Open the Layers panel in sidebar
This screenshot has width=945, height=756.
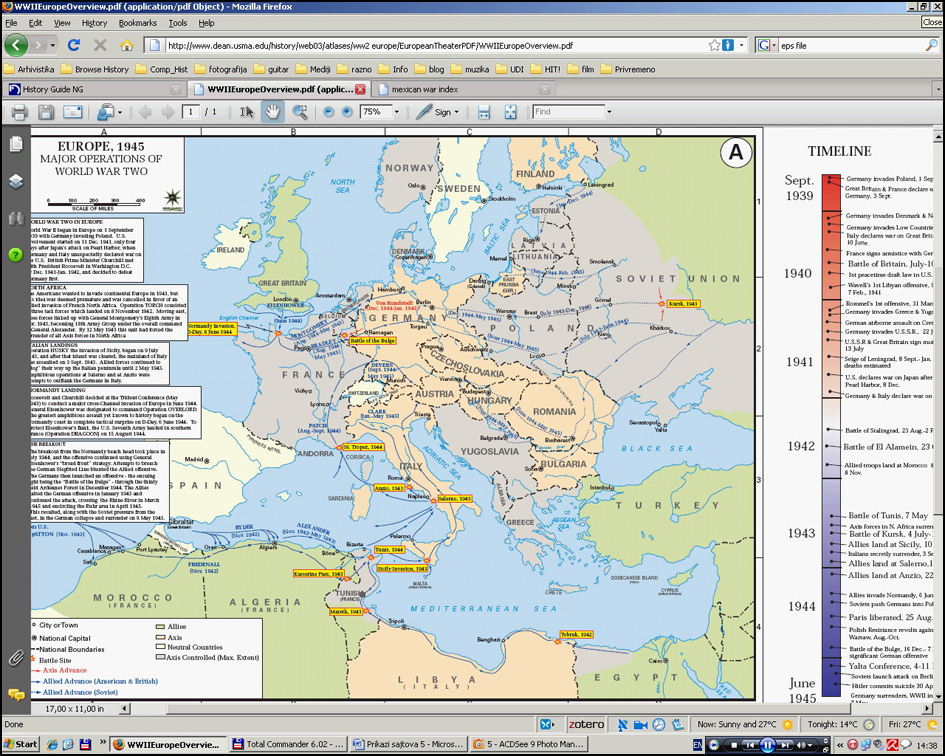16,181
